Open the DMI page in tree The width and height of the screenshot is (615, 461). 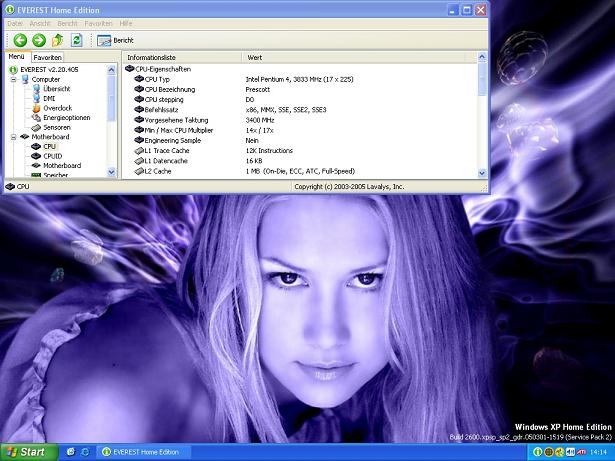49,98
